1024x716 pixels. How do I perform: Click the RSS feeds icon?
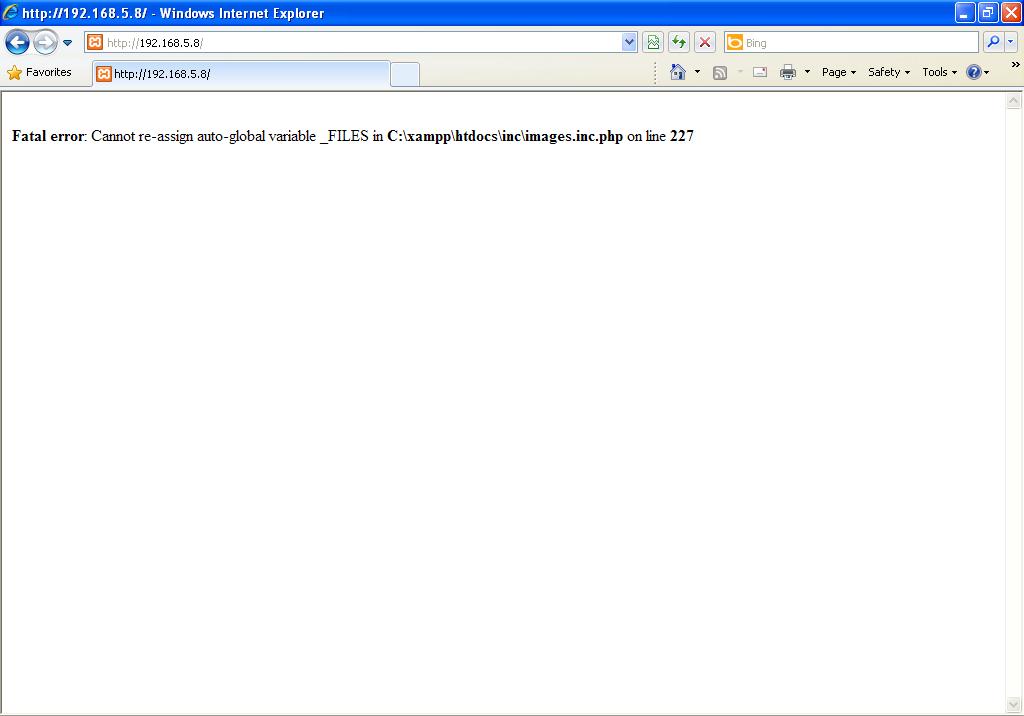[x=720, y=73]
